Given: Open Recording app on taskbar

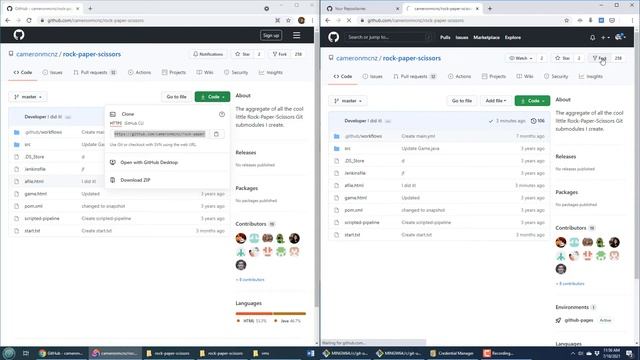Looking at the screenshot, I should click(499, 353).
